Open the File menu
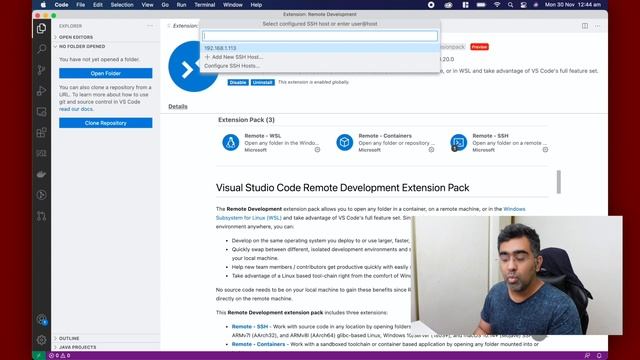 click(80, 5)
